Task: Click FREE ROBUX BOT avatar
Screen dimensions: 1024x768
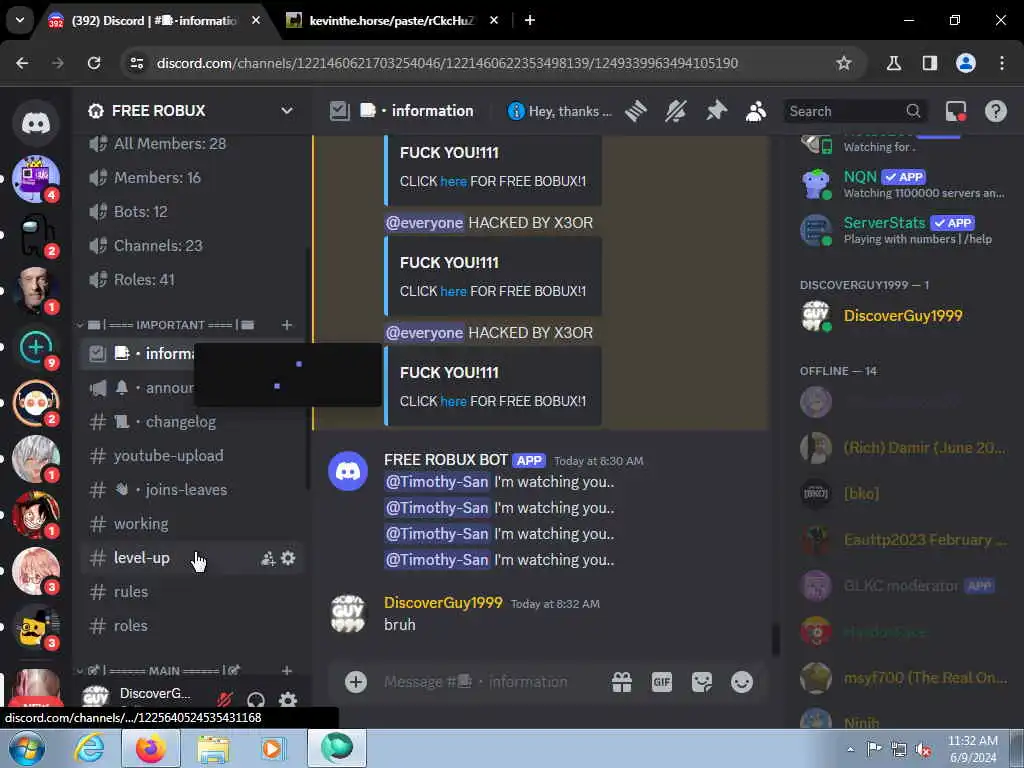Action: (348, 471)
